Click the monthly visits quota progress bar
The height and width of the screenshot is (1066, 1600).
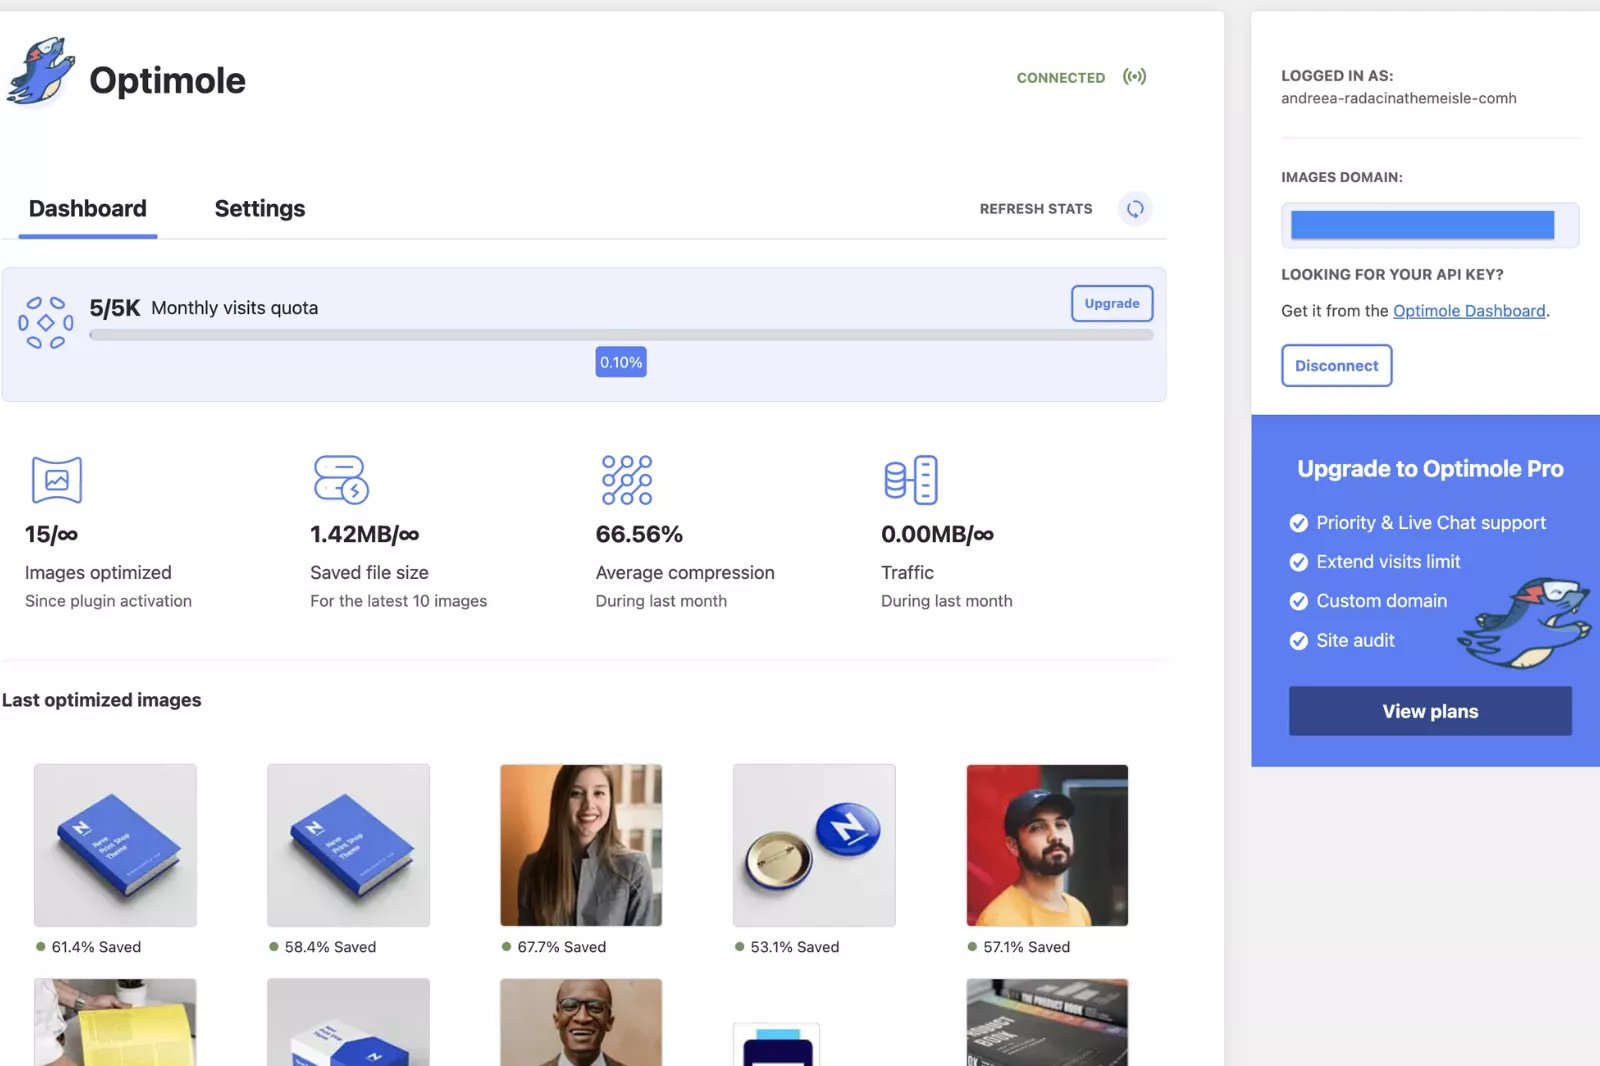coord(621,335)
